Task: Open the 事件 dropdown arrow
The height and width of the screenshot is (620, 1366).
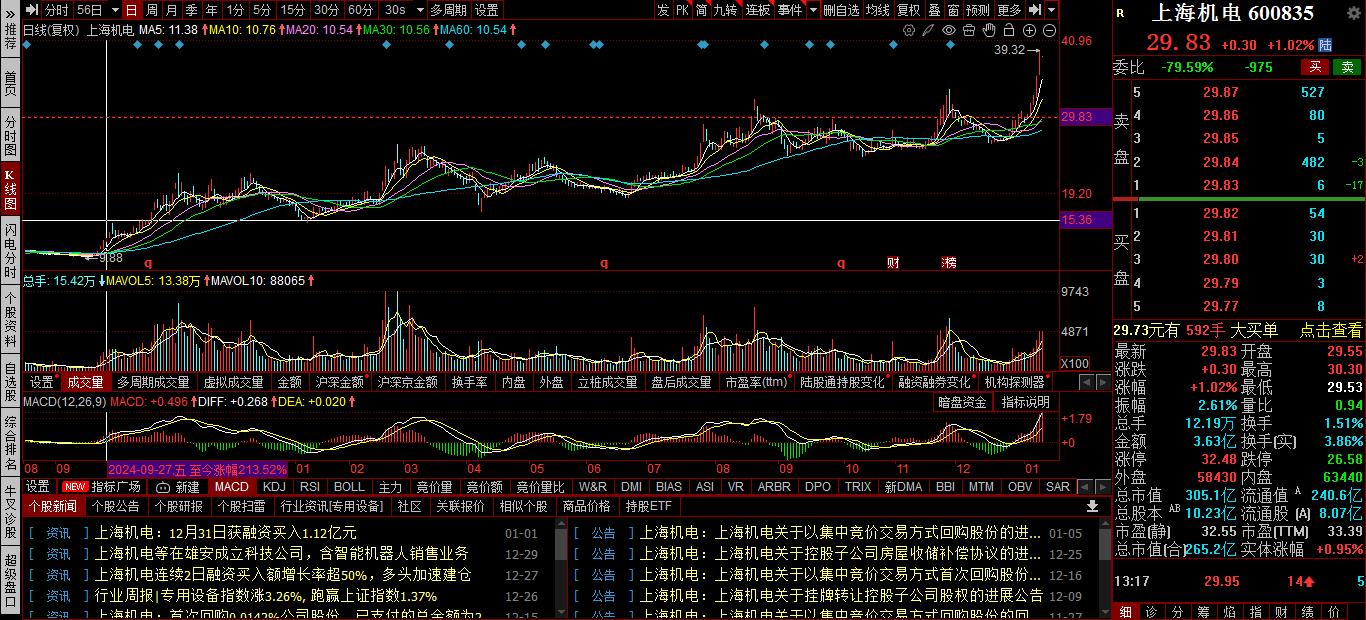Action: [x=813, y=9]
